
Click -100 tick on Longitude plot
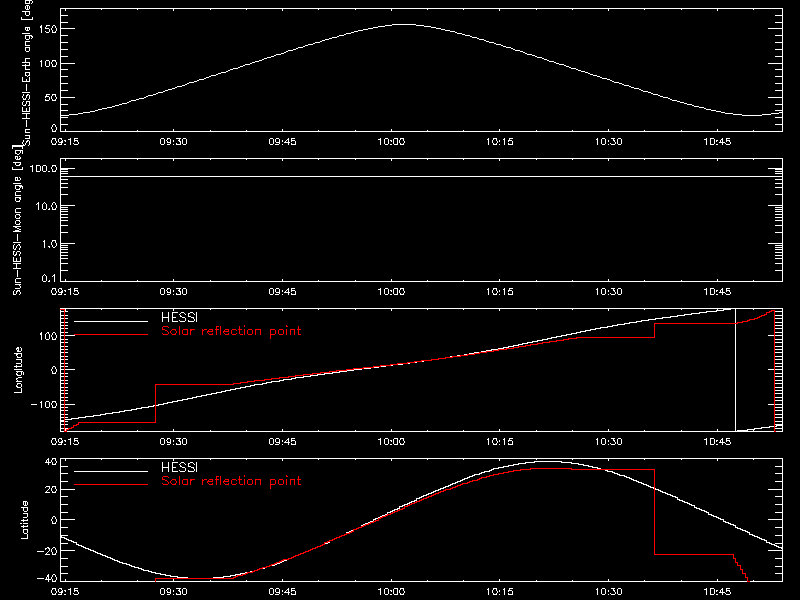point(44,404)
